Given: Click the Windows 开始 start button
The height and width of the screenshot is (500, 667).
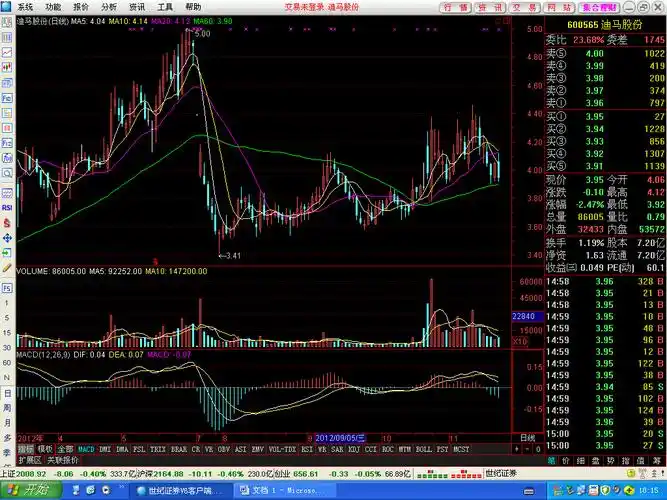Looking at the screenshot, I should [28, 490].
